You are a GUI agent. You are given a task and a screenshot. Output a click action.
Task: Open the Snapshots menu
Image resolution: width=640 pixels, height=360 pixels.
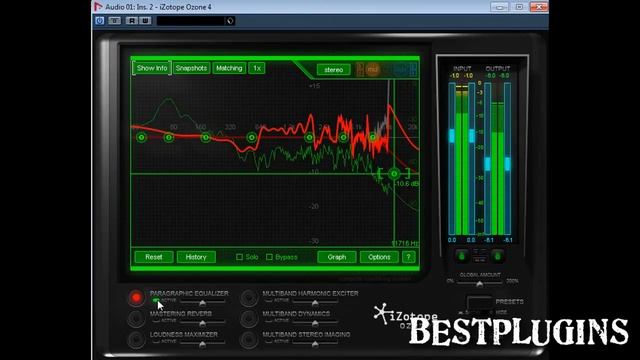pos(191,68)
